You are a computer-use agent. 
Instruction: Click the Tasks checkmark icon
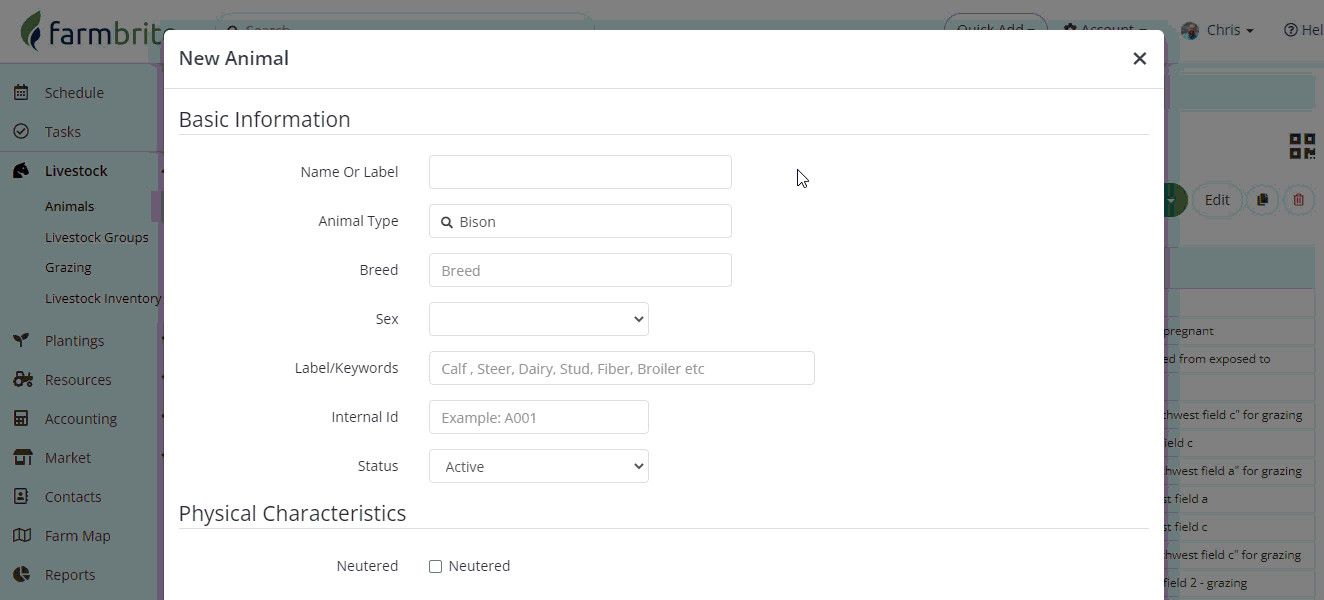tap(21, 131)
